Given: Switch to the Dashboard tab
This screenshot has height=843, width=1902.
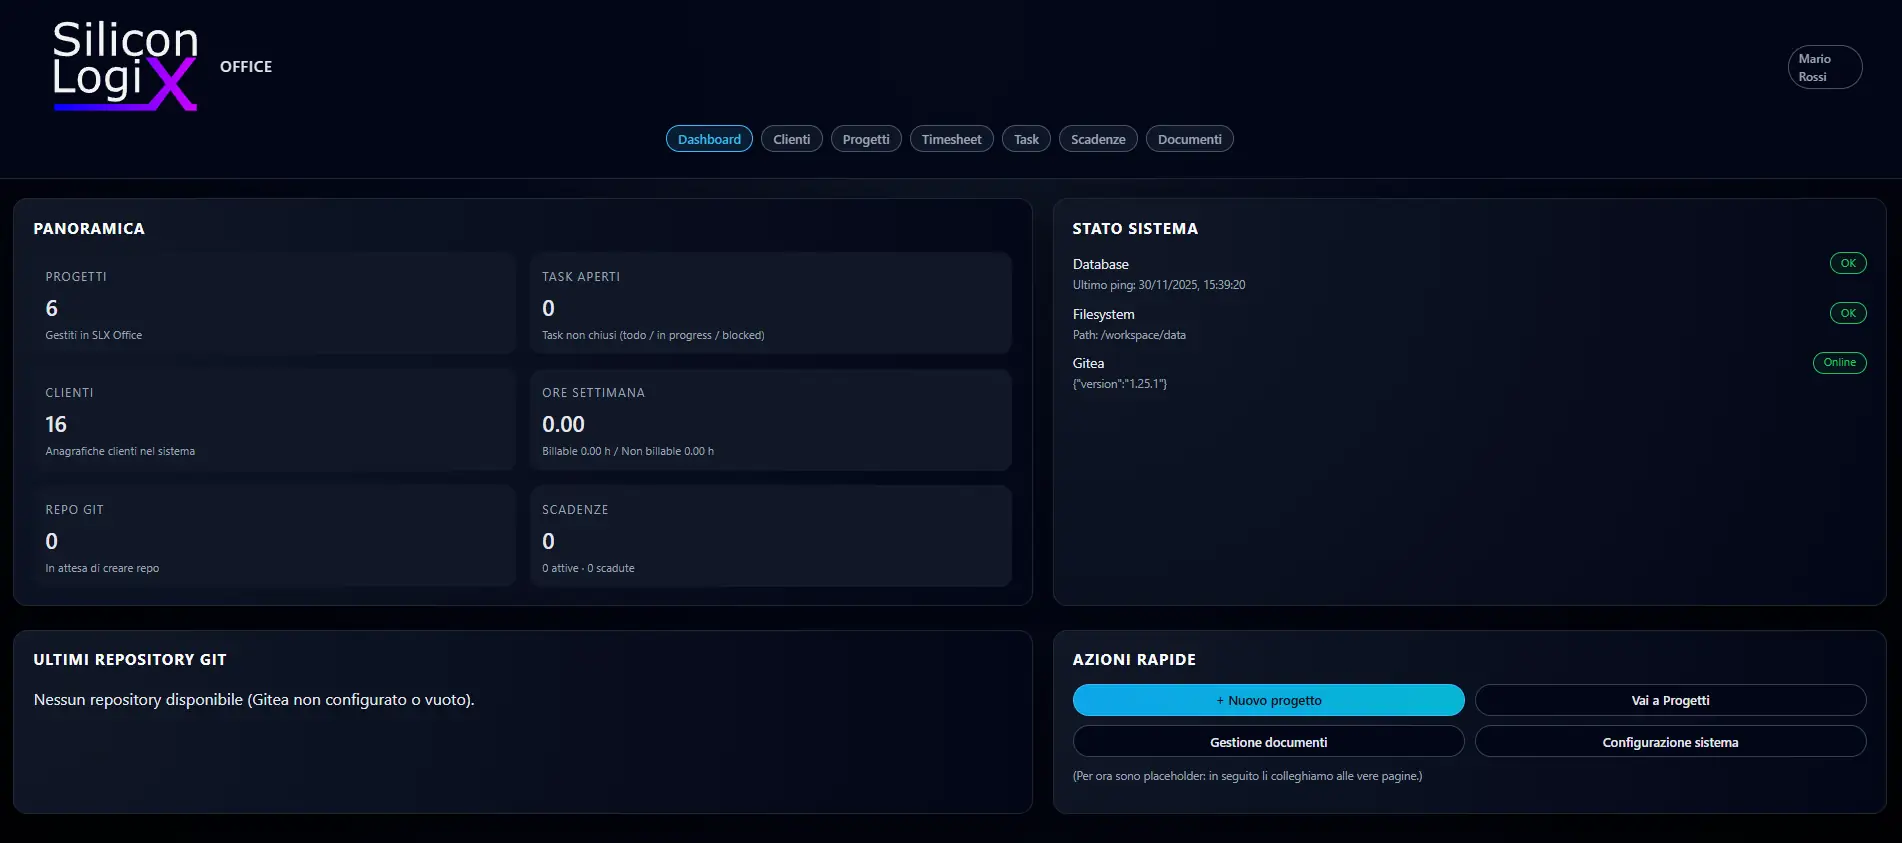Looking at the screenshot, I should point(709,139).
